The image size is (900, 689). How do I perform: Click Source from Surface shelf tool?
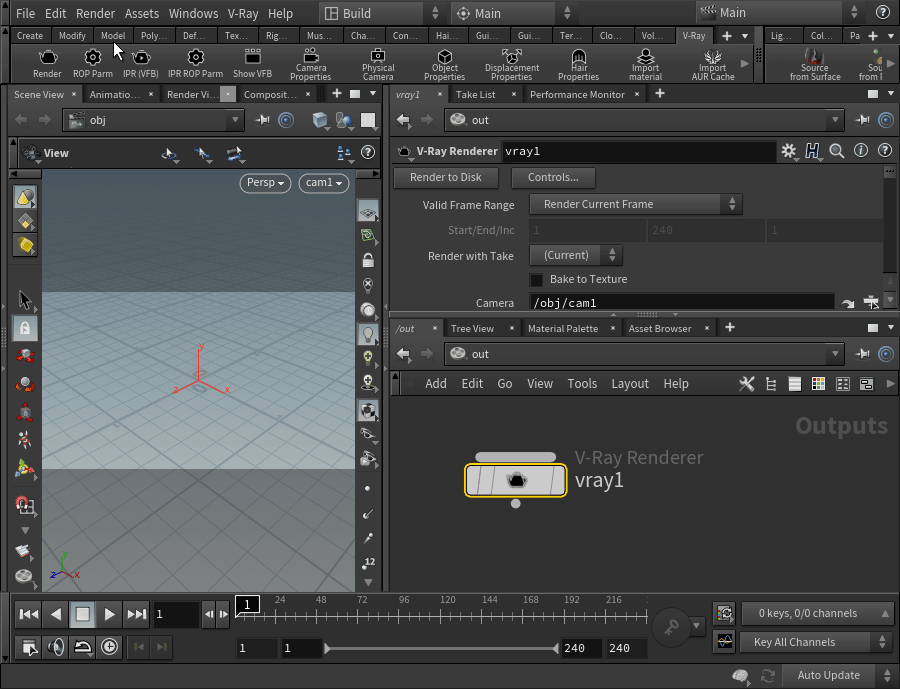pos(815,64)
